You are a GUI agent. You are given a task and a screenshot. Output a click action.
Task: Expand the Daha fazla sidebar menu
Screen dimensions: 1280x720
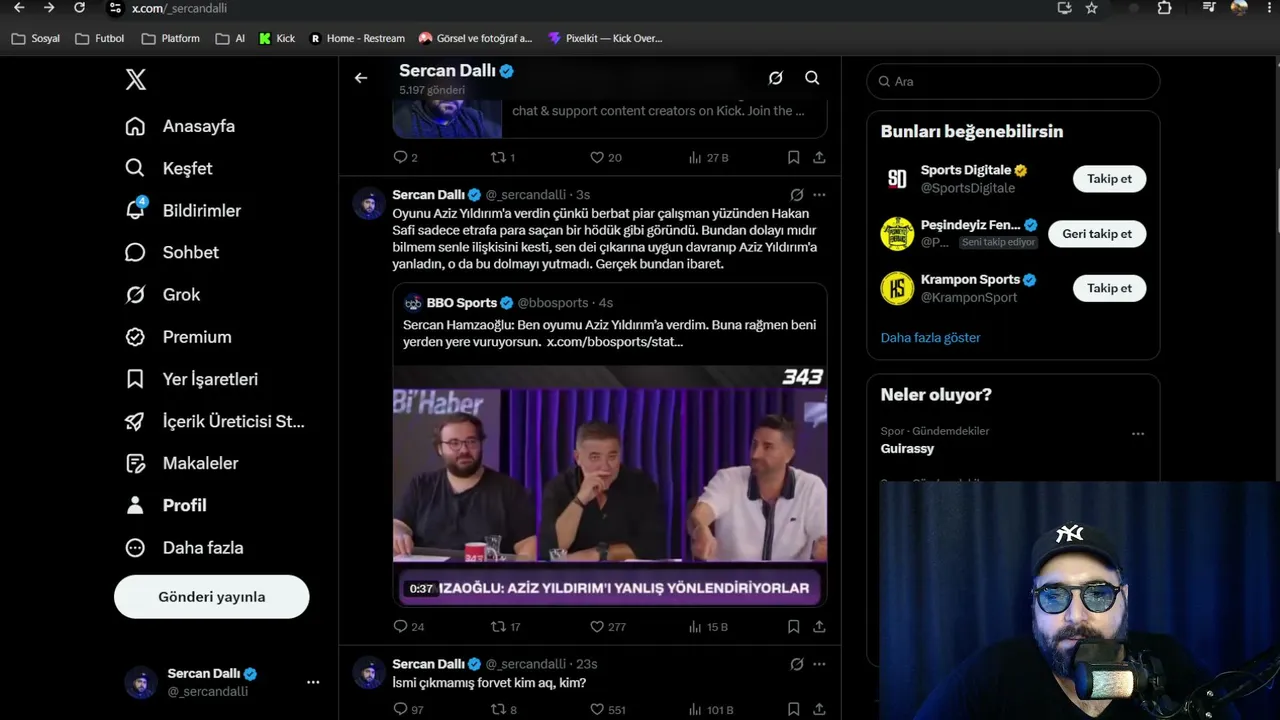click(185, 548)
